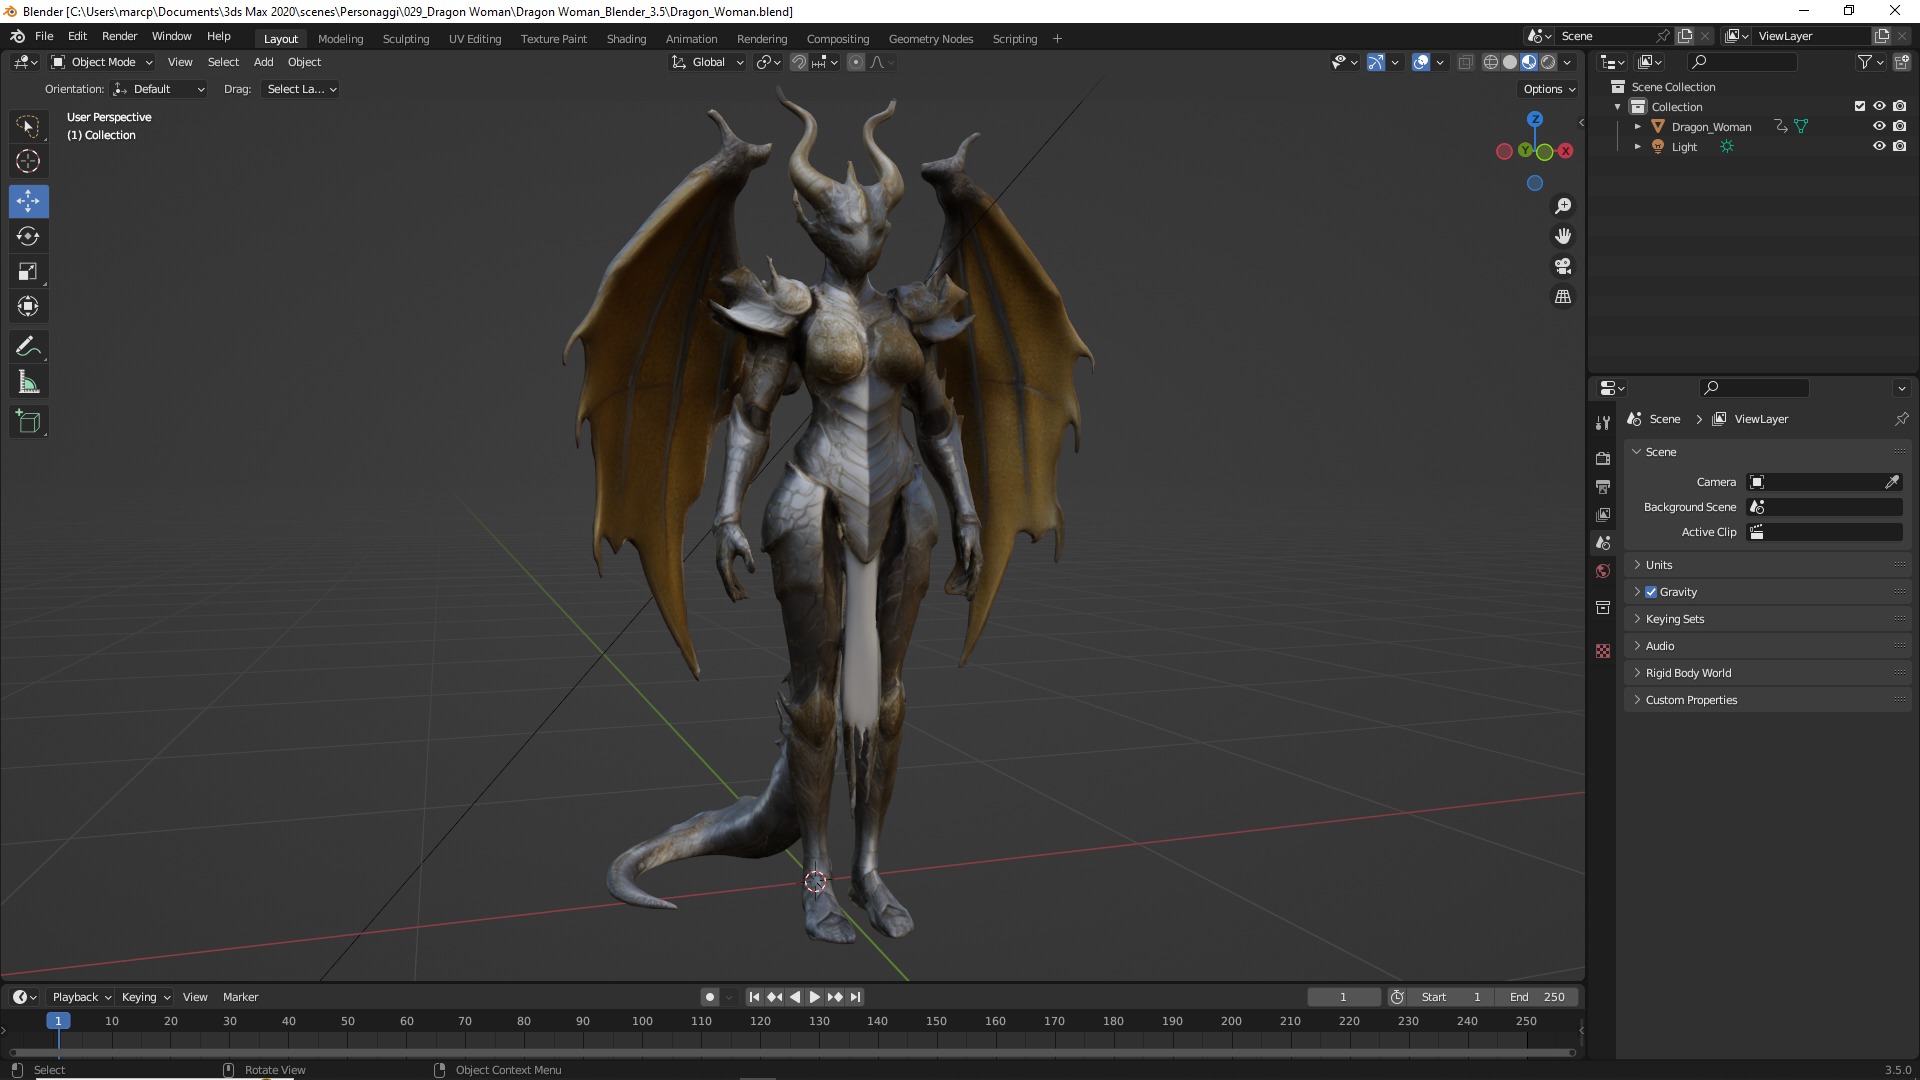Click the camera eyedropper icon

coord(1892,482)
